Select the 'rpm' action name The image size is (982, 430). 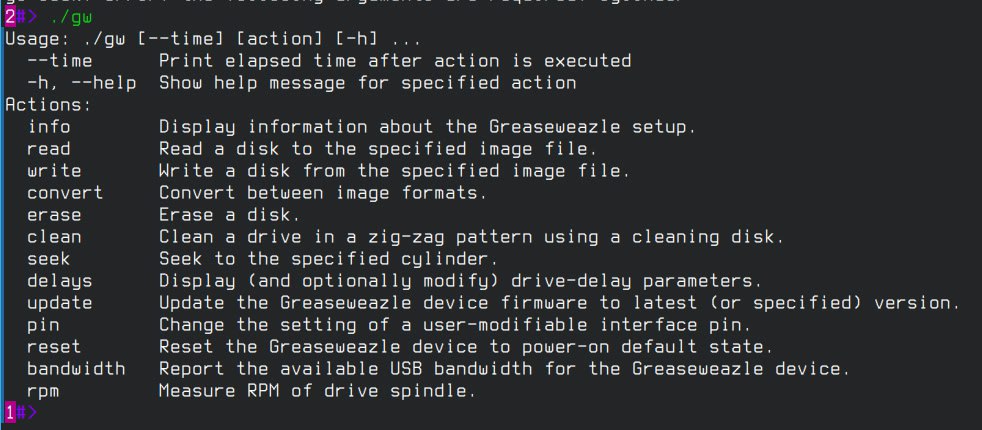(x=43, y=390)
